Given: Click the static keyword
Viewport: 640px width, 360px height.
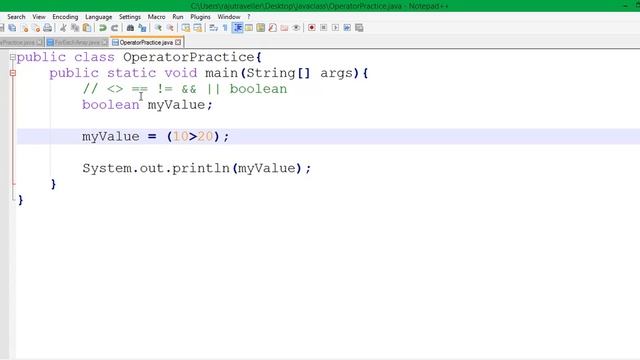Looking at the screenshot, I should pos(131,73).
